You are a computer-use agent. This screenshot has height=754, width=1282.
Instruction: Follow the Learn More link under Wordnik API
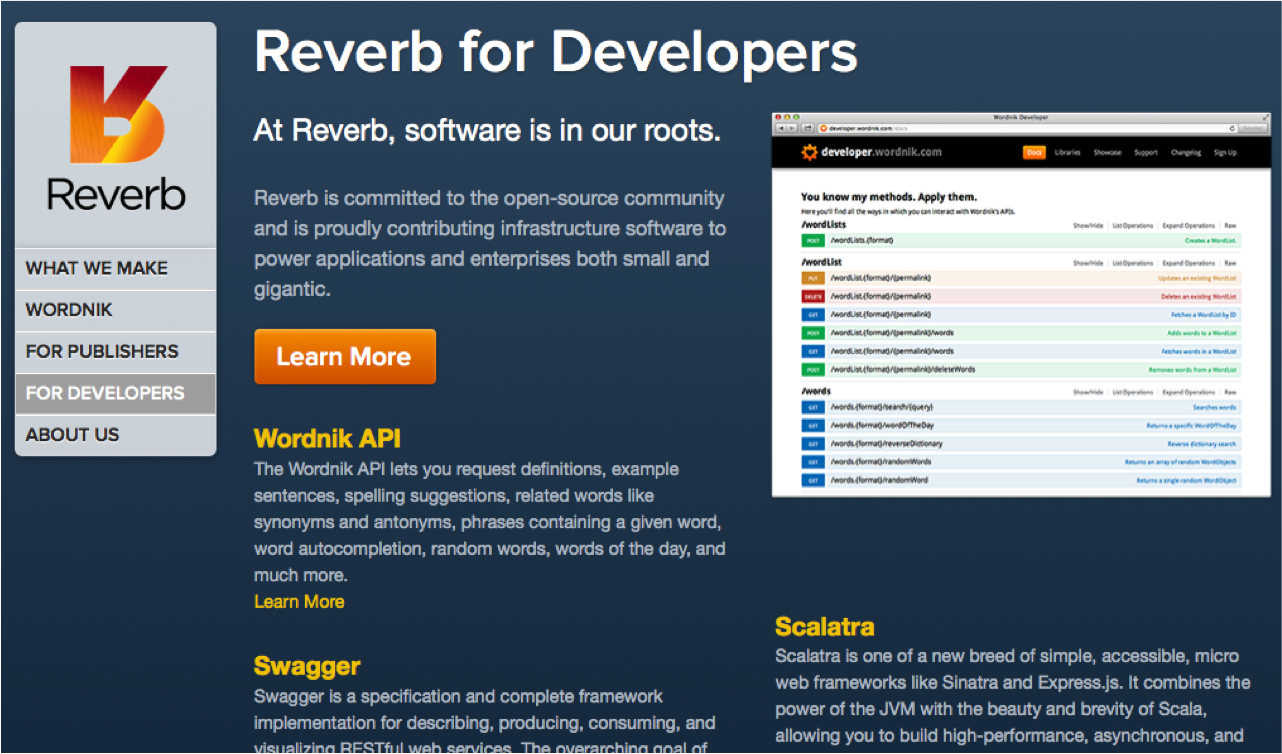299,602
